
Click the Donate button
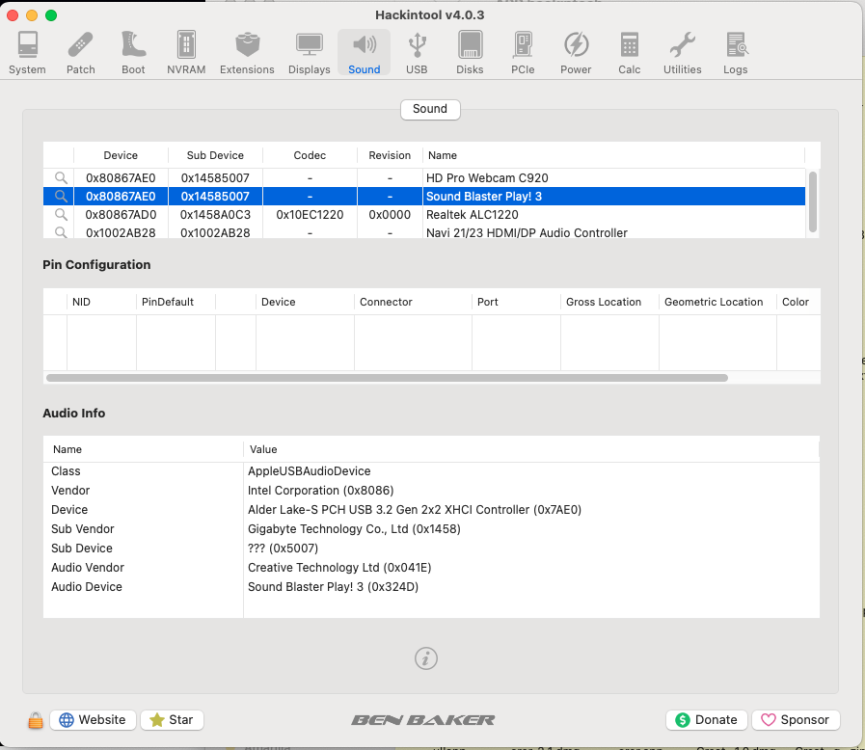(x=707, y=720)
